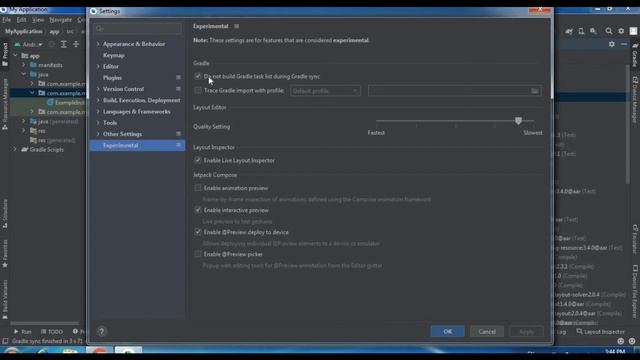
Task: Click the project-level icon beside Plugins
Action: coord(178,77)
